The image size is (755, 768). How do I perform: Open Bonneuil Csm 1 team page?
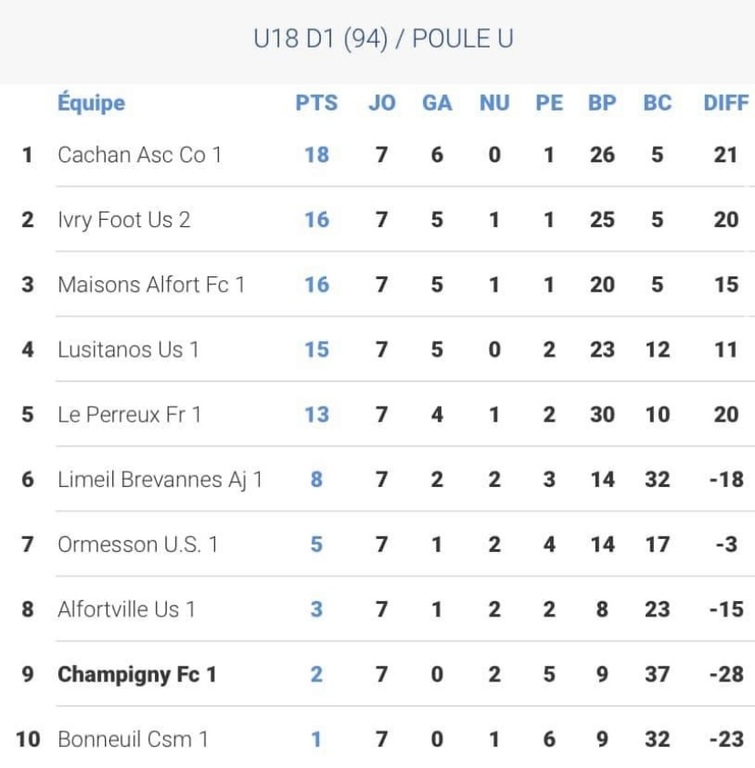click(x=132, y=740)
